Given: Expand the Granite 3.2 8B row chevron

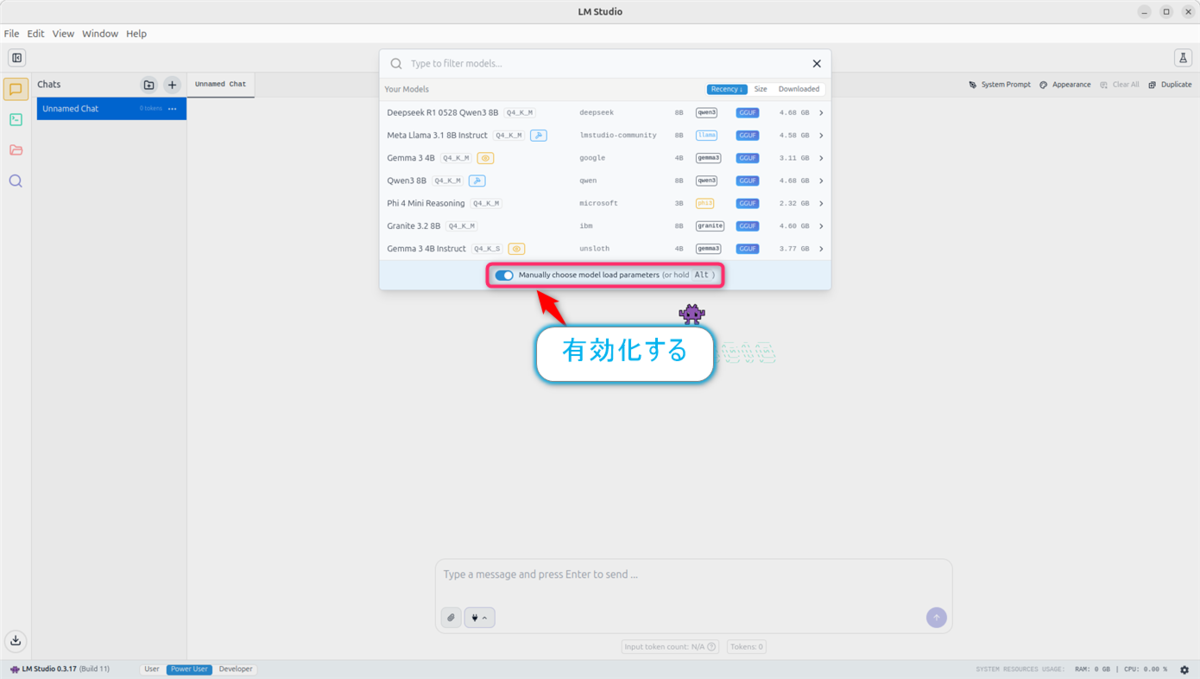Looking at the screenshot, I should pyautogui.click(x=821, y=226).
